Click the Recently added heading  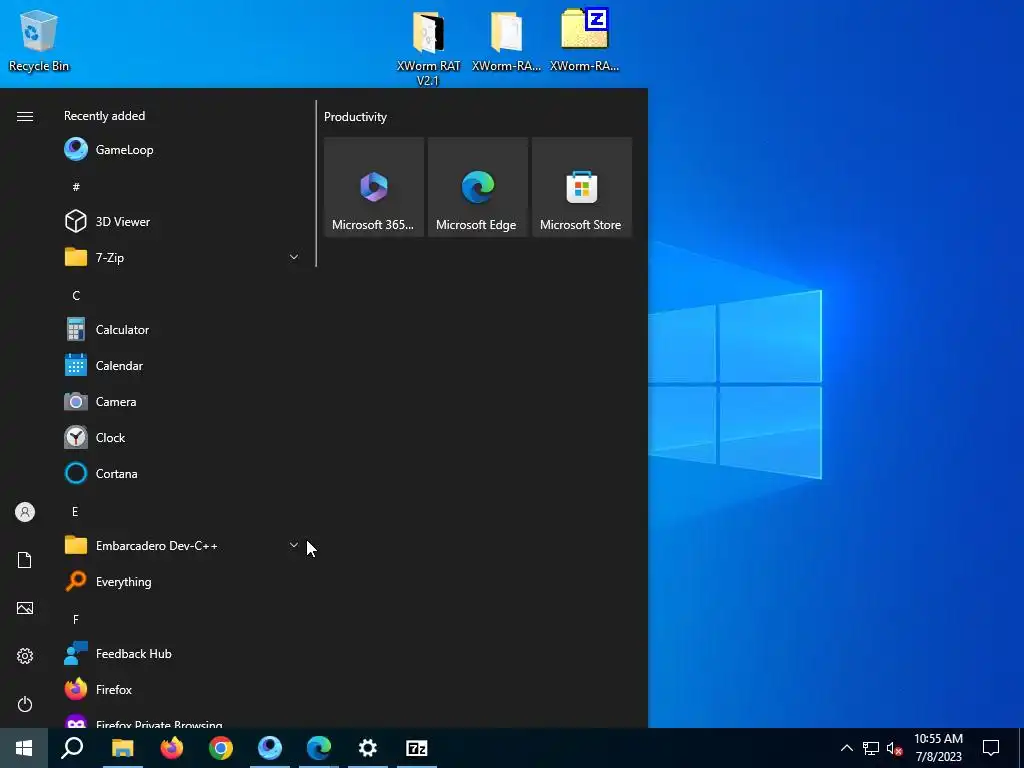(x=104, y=116)
